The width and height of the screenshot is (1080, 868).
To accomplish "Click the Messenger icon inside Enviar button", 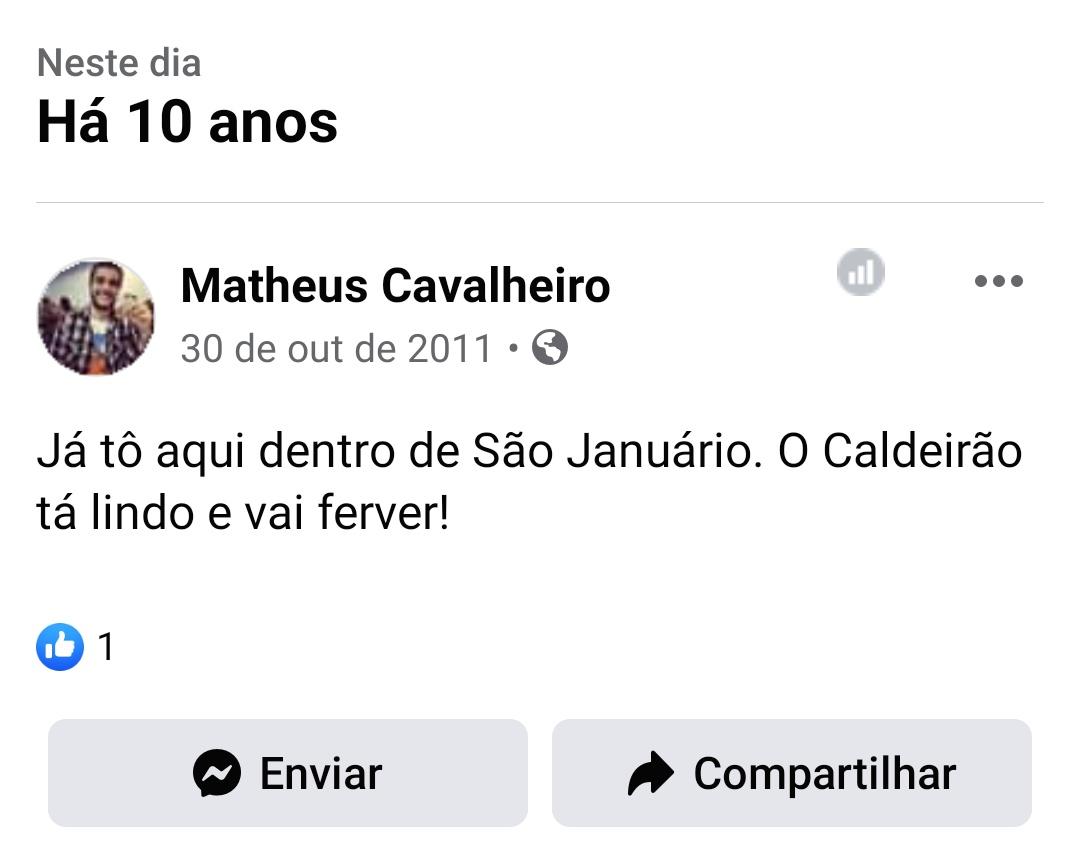I will (x=217, y=773).
